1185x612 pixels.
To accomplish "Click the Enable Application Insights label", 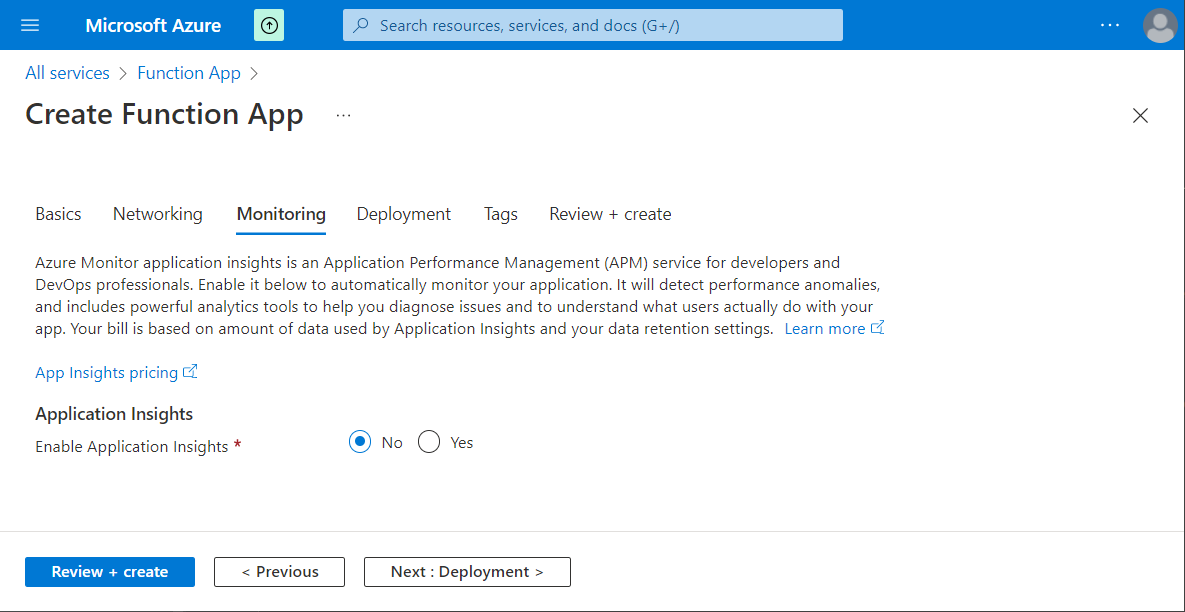I will click(x=131, y=447).
